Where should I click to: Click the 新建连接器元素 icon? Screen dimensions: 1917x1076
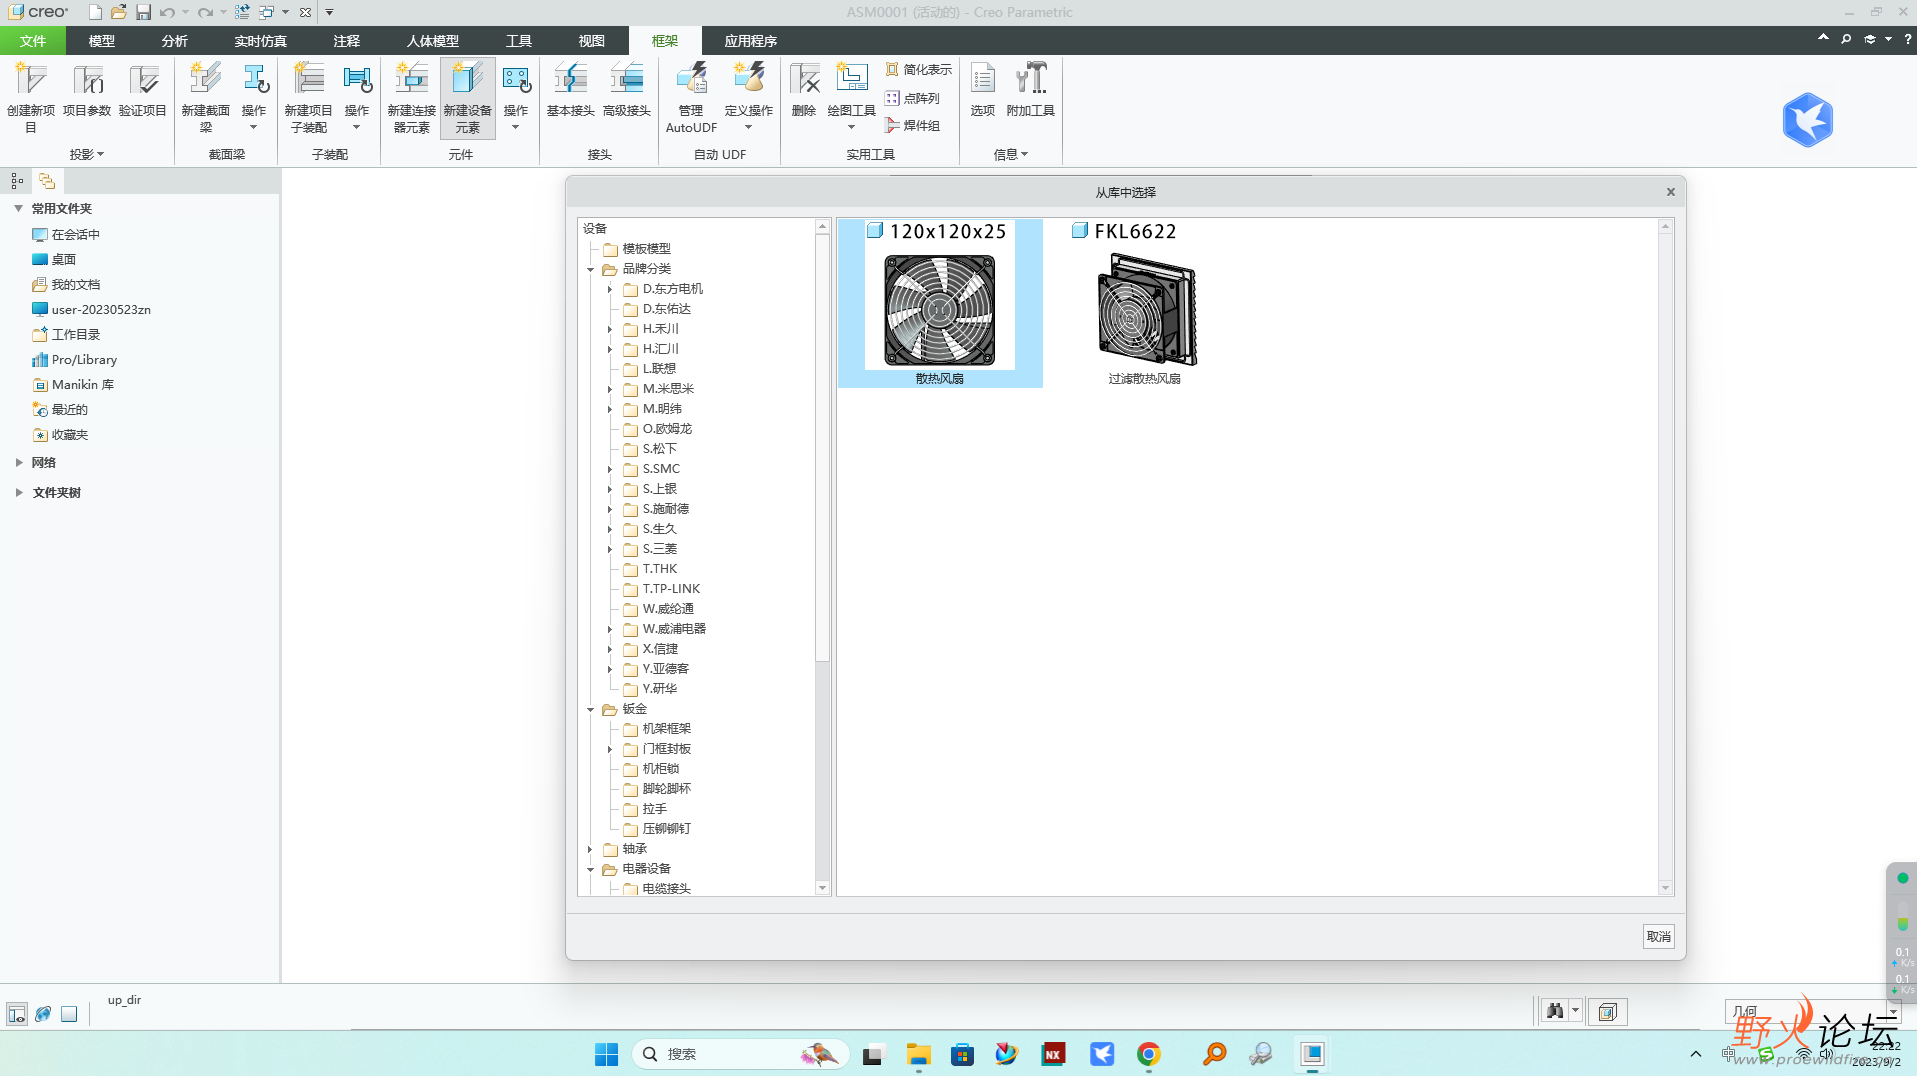[x=411, y=80]
